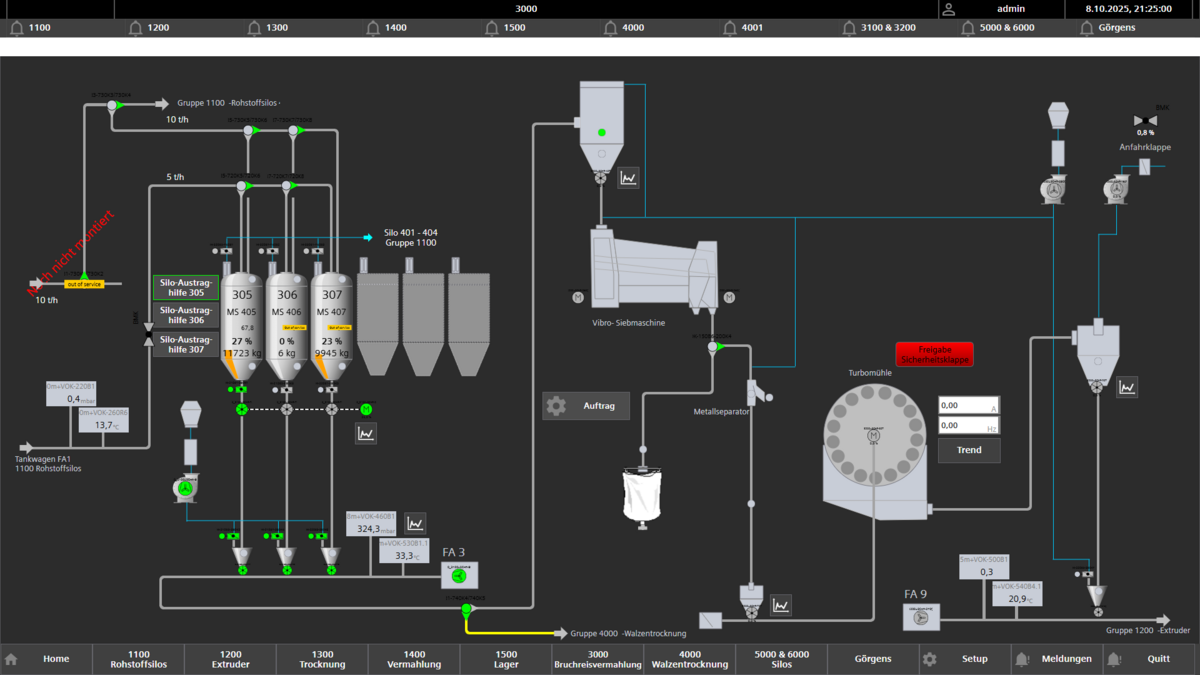The image size is (1200, 675).
Task: Go to 4000 Walzentrocknung in bottom navigation
Action: pos(690,659)
